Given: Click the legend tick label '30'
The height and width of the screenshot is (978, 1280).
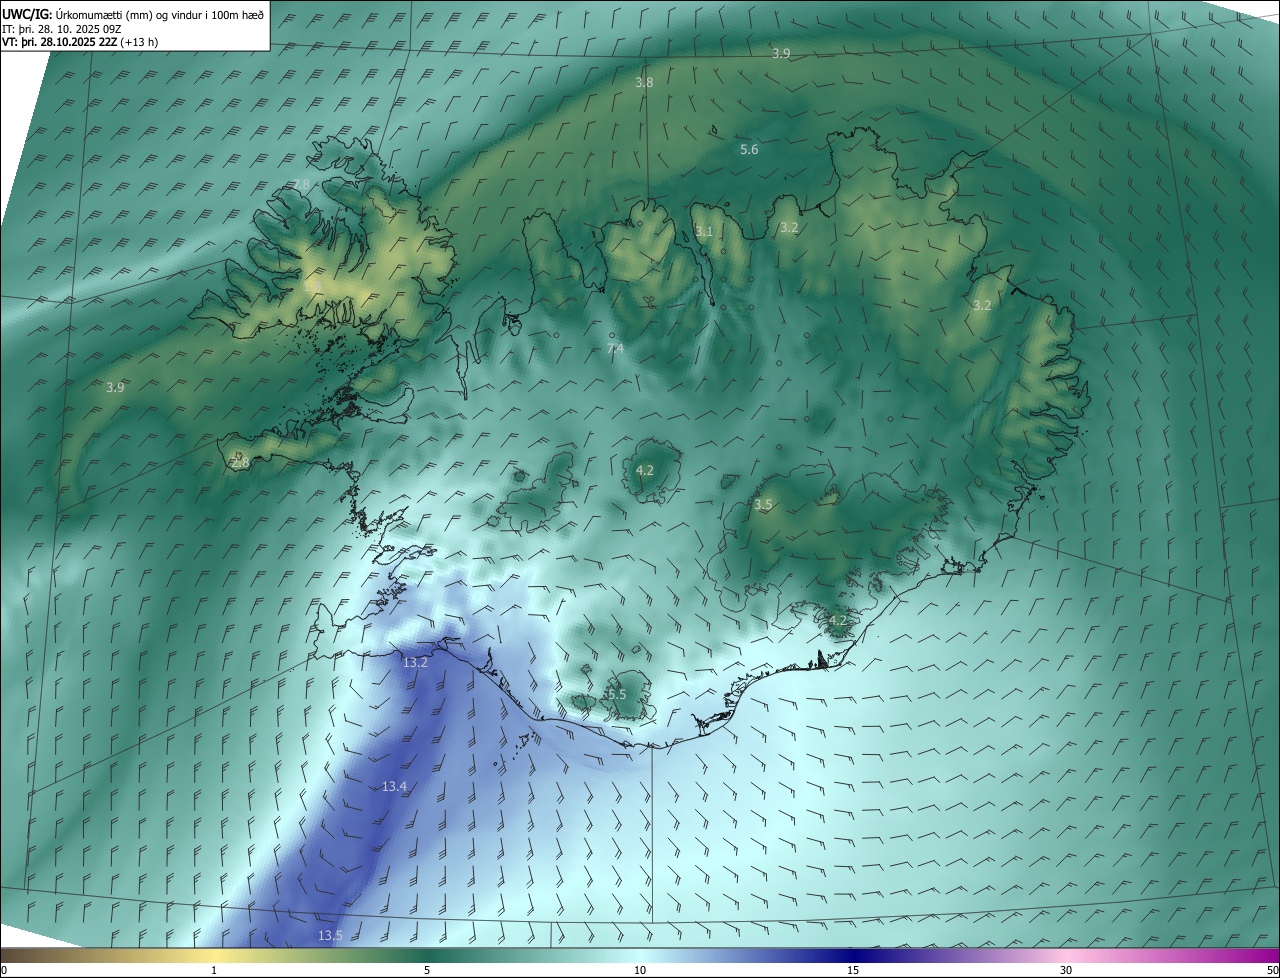Looking at the screenshot, I should tap(1066, 971).
